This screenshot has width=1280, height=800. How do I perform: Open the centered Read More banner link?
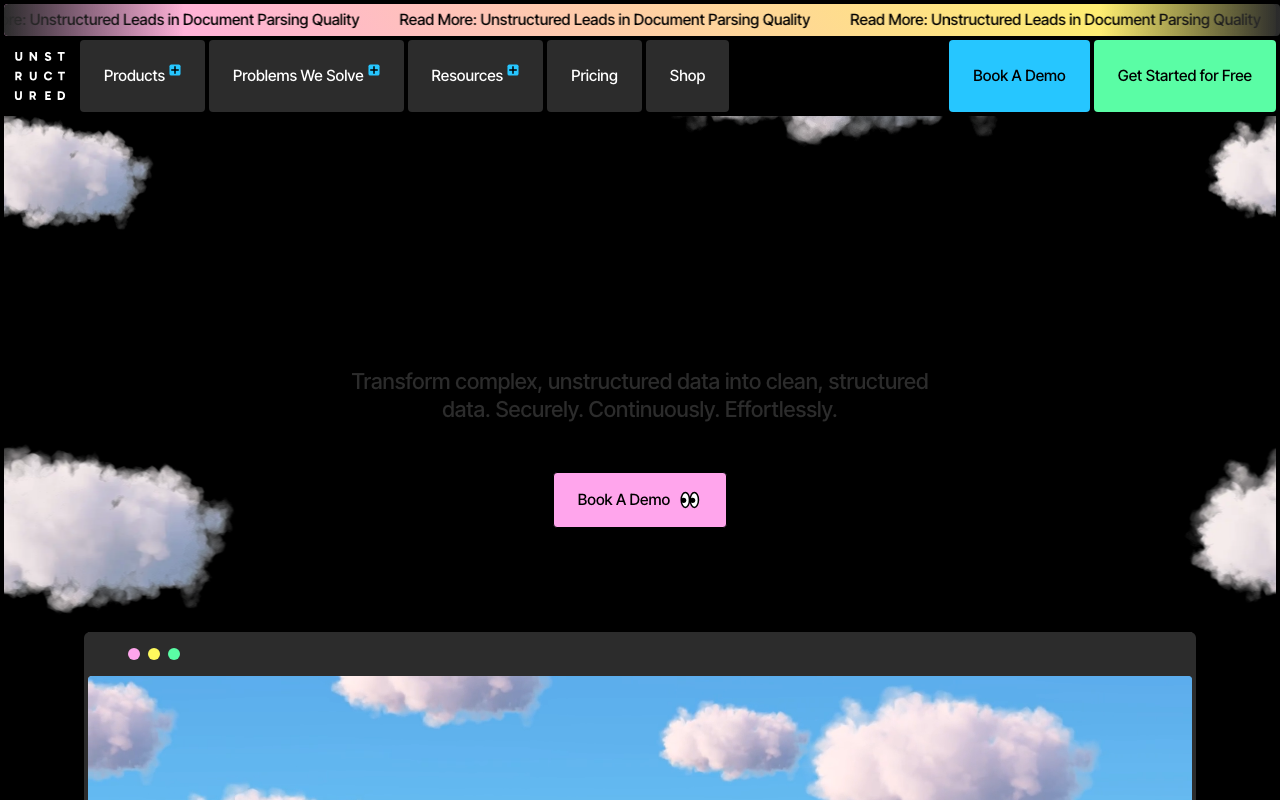tap(605, 20)
